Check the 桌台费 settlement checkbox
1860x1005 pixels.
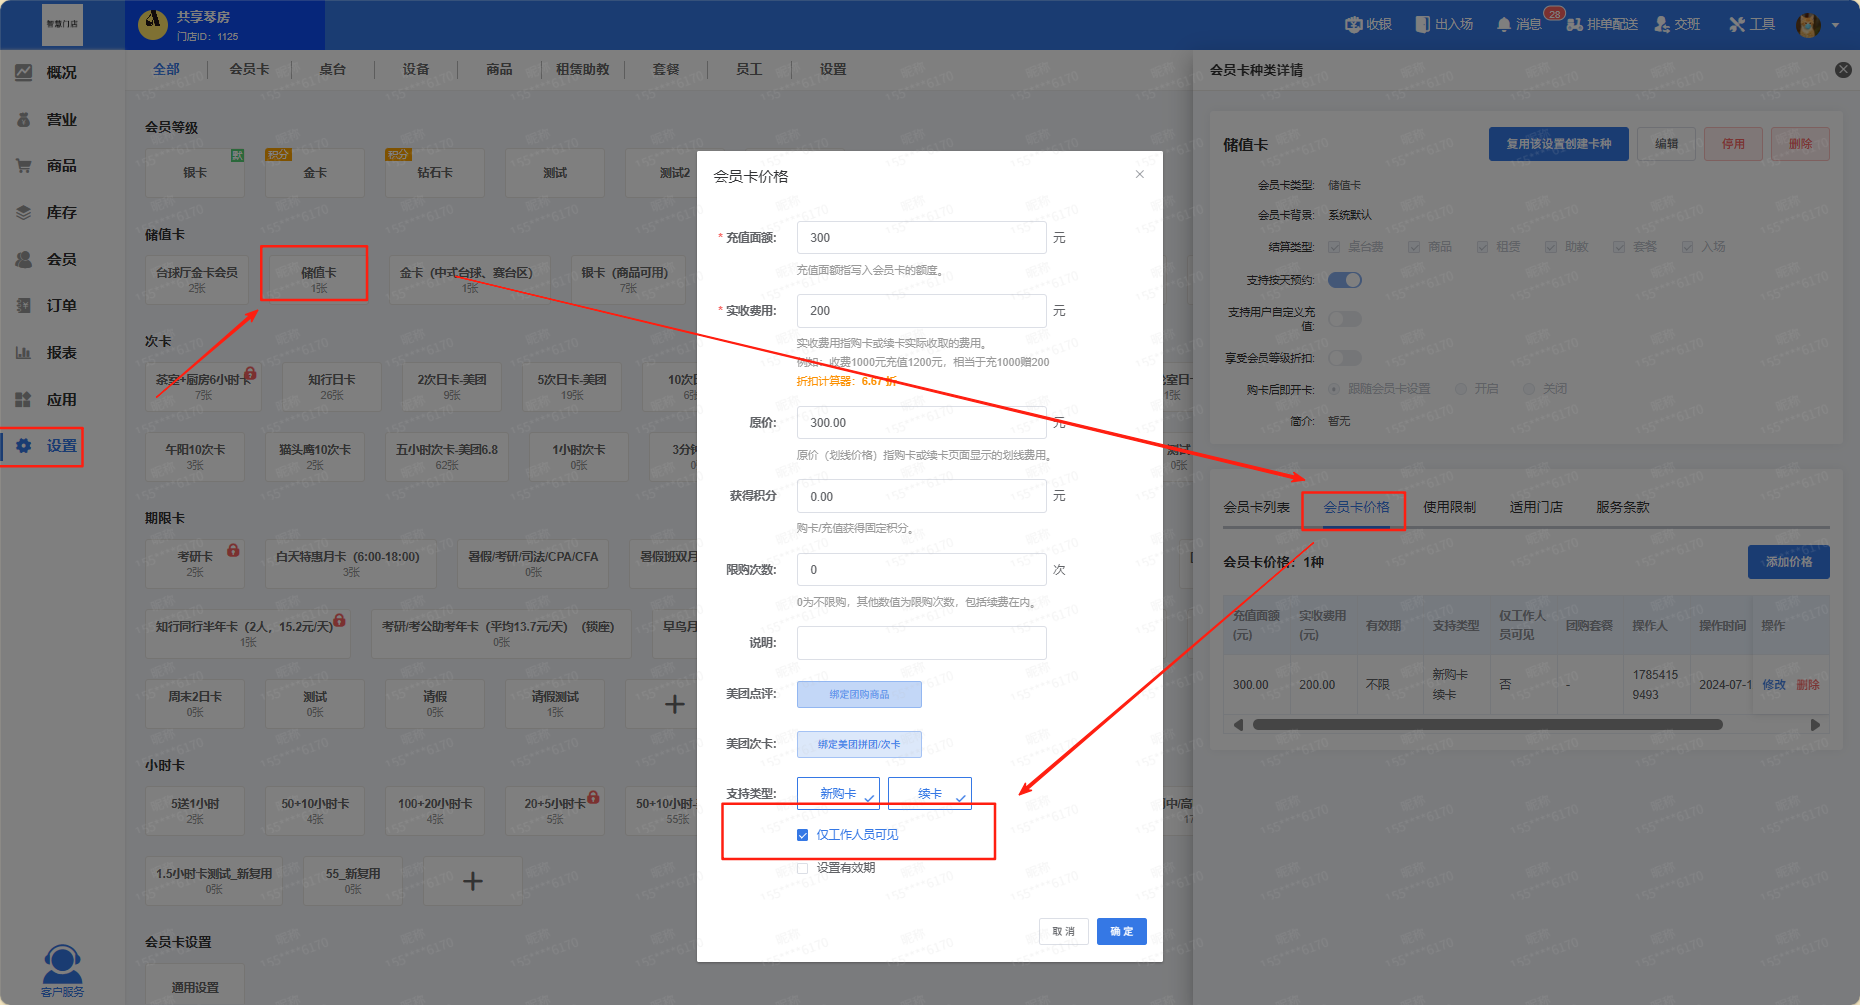1334,247
